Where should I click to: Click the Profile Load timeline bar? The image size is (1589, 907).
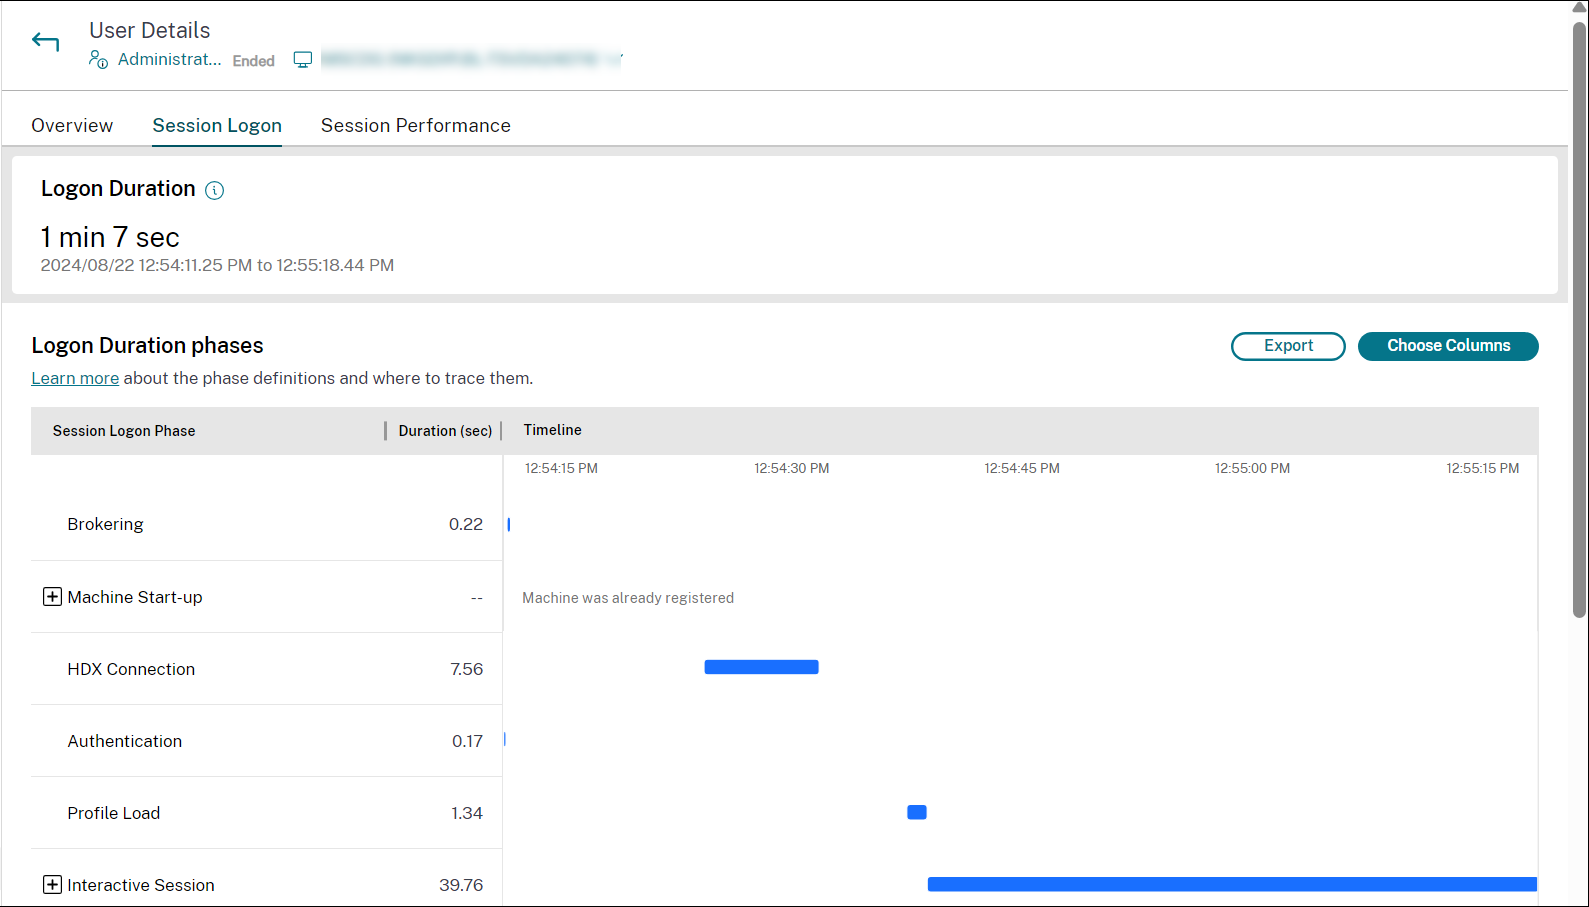coord(916,812)
